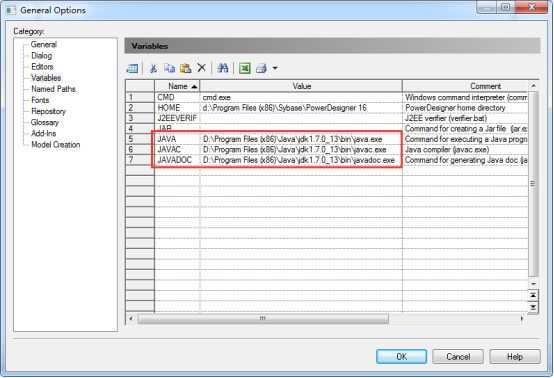Sort the list by the Name column header
Screen dimensions: 554x378
pos(178,86)
